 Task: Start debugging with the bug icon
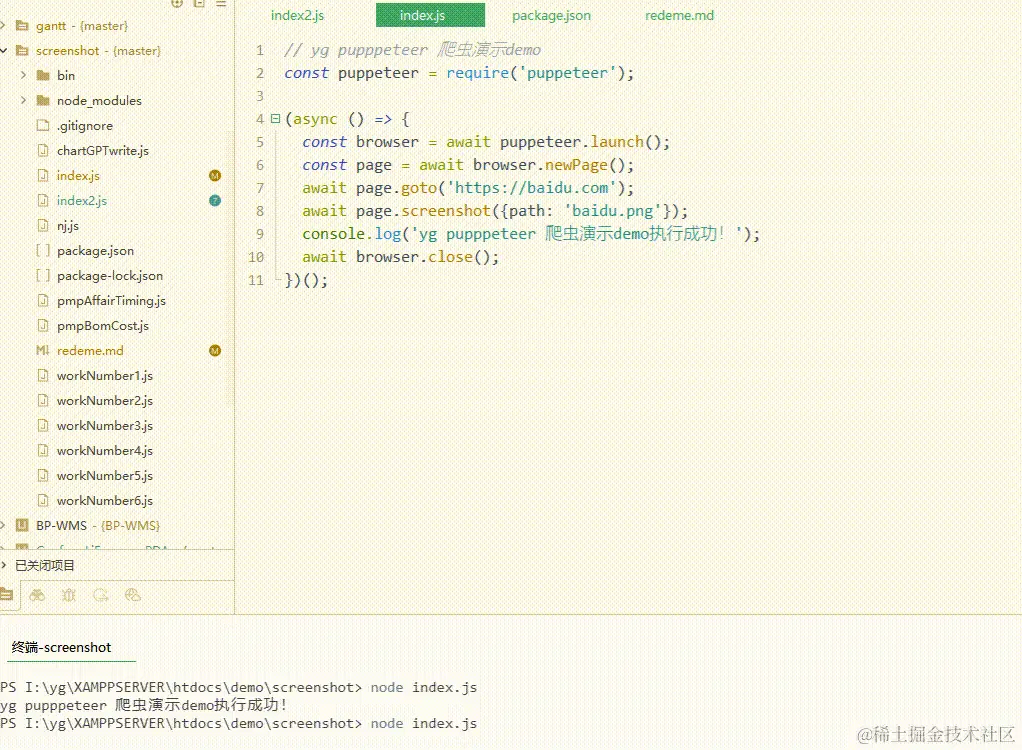coord(68,595)
